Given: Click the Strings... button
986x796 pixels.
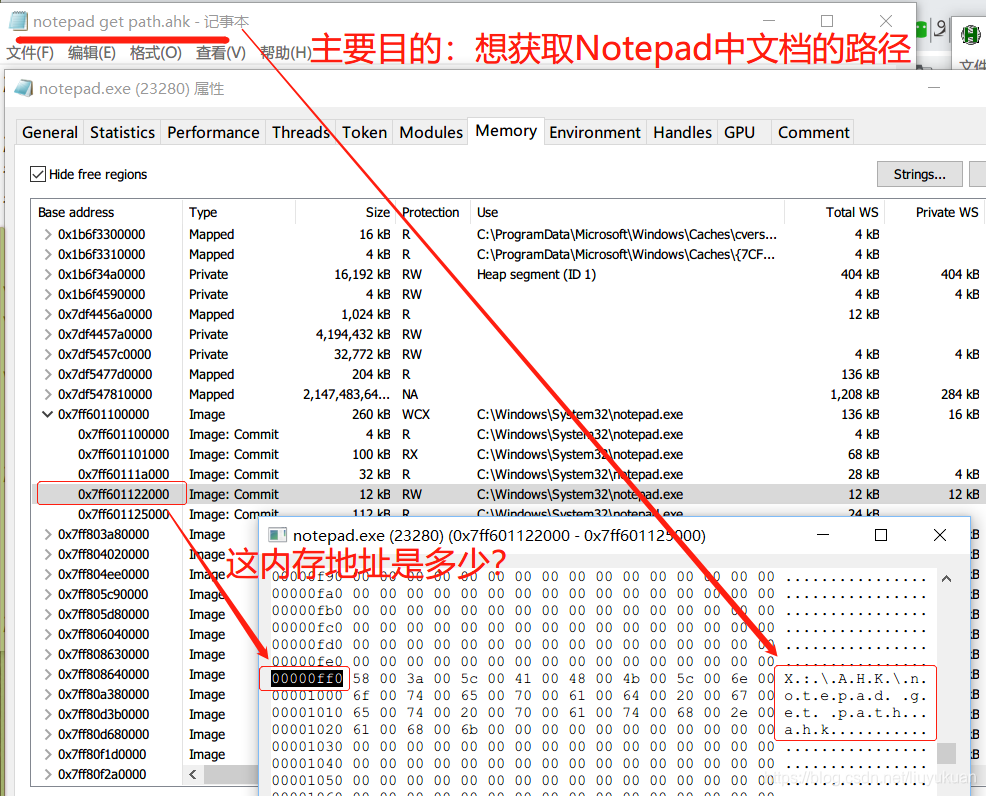Looking at the screenshot, I should (x=919, y=174).
